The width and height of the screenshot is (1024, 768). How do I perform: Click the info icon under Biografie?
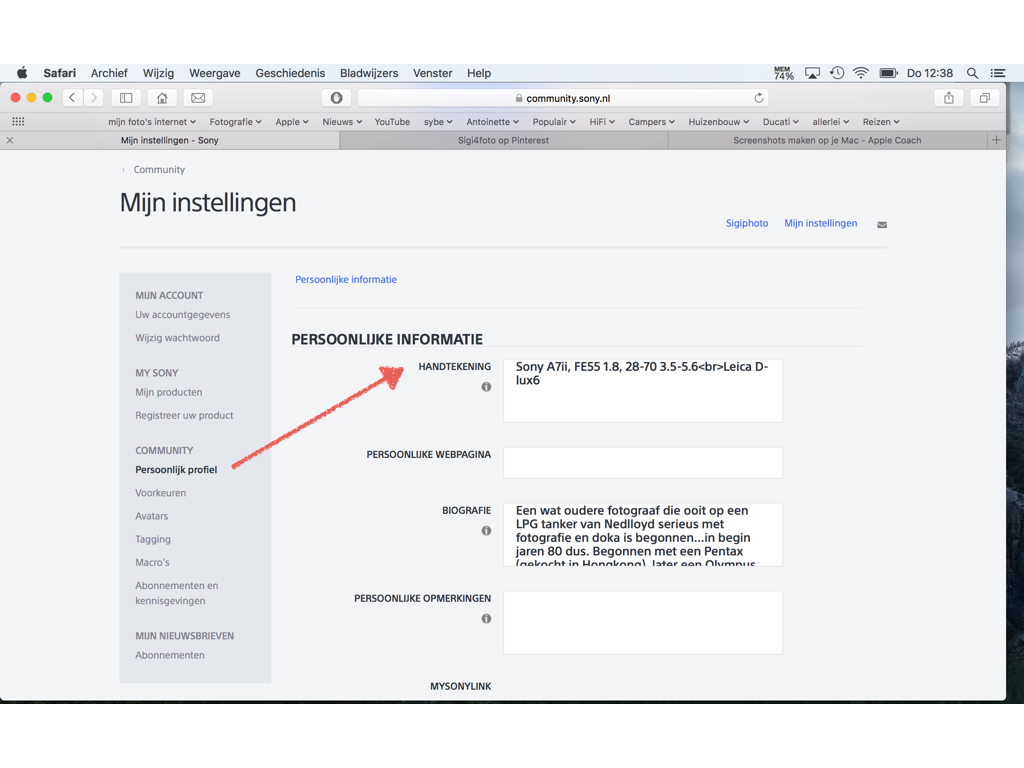(486, 531)
